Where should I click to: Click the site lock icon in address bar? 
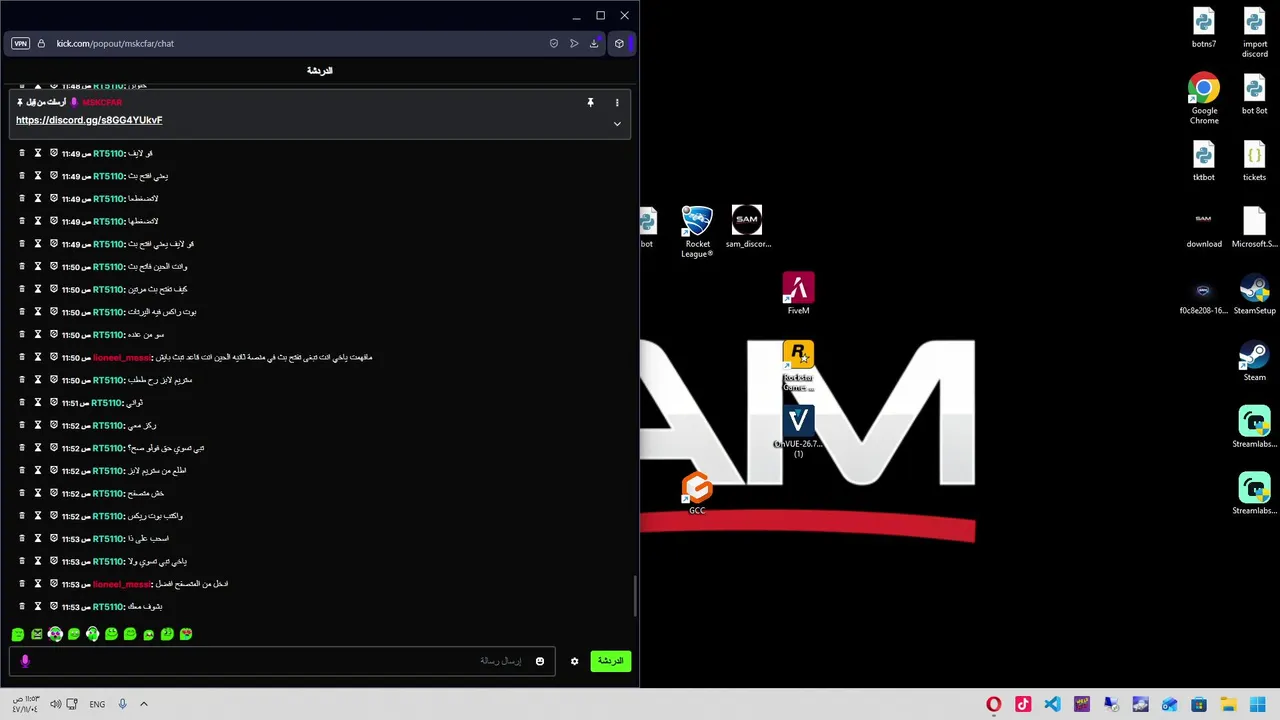tap(41, 43)
